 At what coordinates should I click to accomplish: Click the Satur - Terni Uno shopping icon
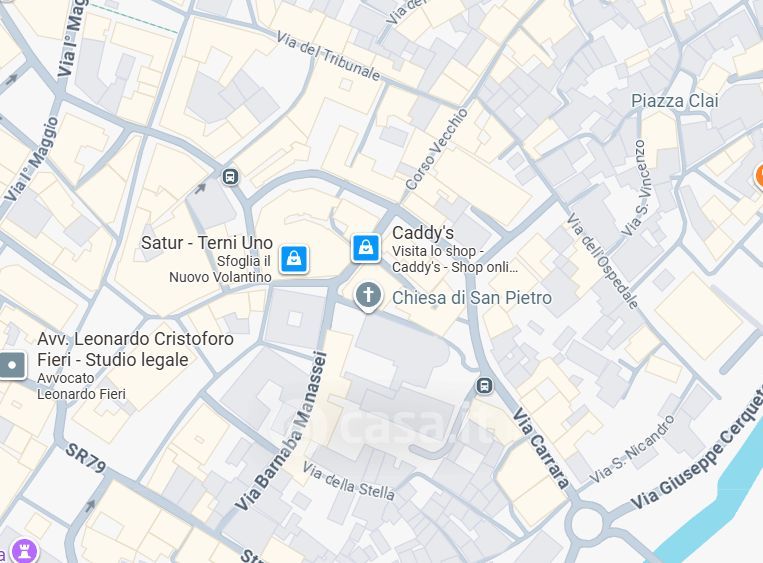point(294,258)
